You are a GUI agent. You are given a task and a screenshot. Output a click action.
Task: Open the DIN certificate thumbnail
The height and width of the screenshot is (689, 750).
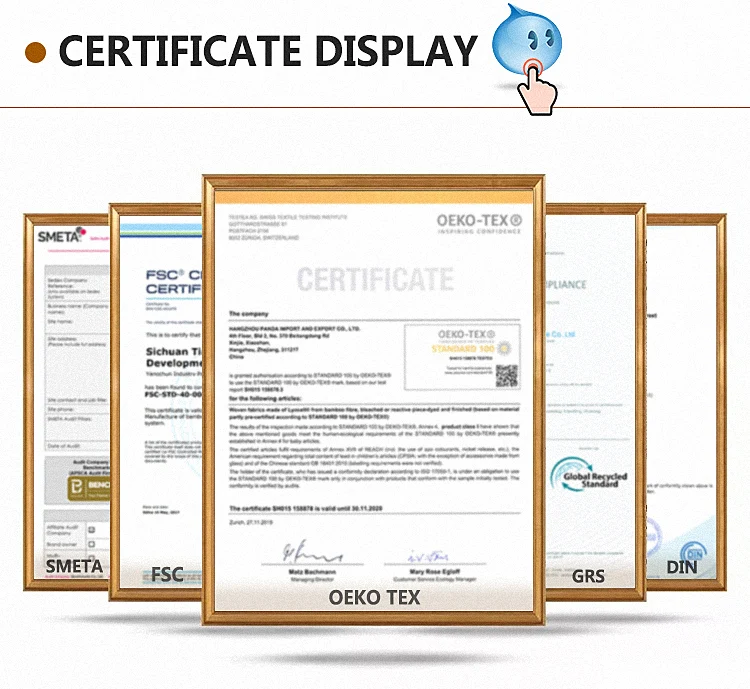(686, 402)
